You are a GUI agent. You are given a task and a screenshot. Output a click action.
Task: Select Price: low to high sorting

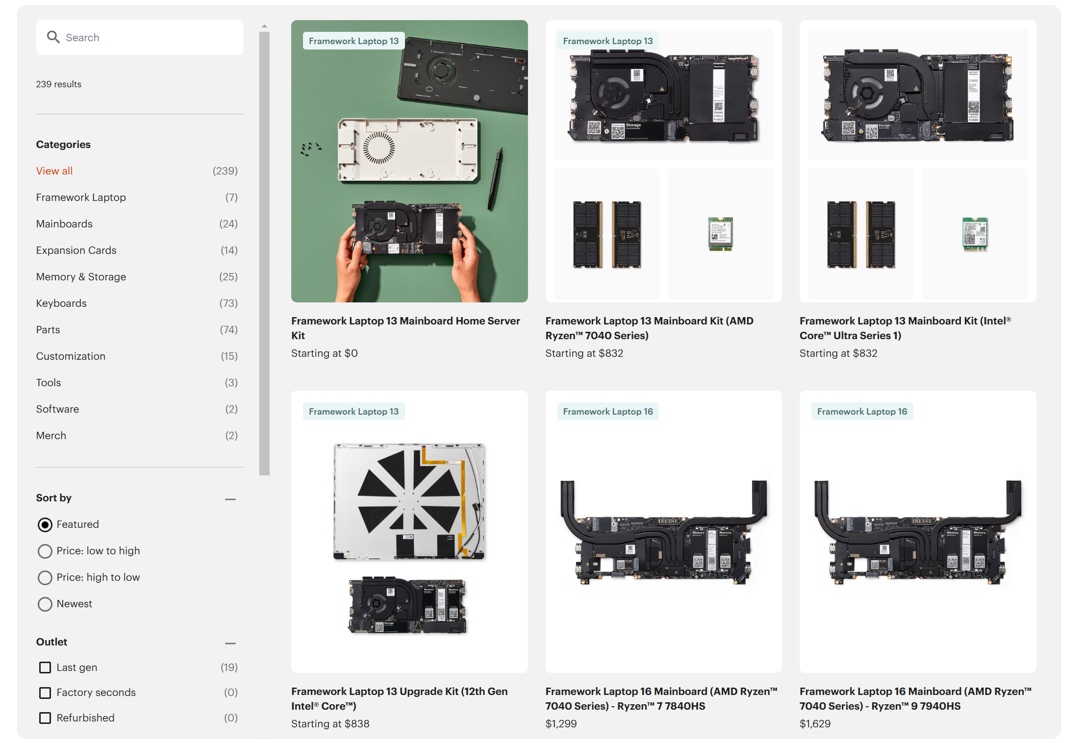tap(45, 552)
